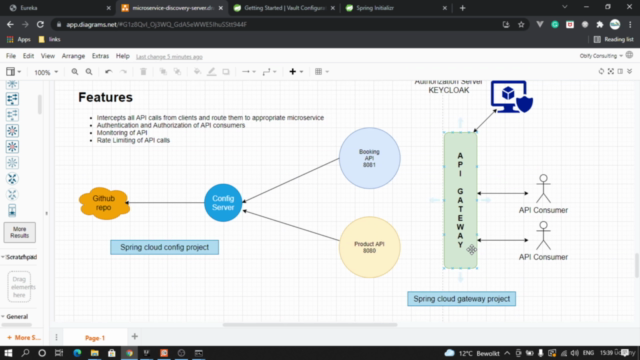The height and width of the screenshot is (360, 640).
Task: Open the Chrome extensions puzzle icon
Action: (600, 24)
